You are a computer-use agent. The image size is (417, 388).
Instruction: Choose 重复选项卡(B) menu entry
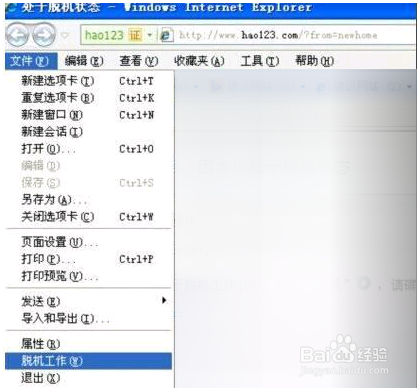pyautogui.click(x=89, y=98)
